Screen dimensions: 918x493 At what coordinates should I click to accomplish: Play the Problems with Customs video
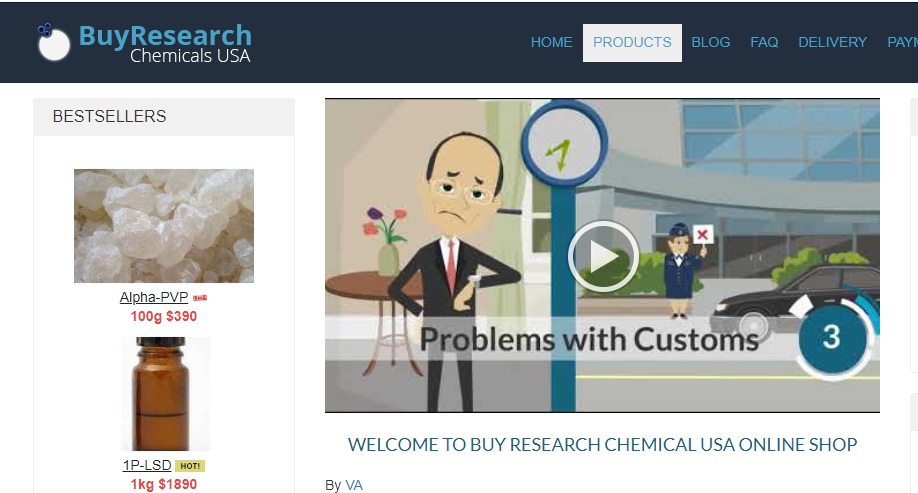[603, 256]
